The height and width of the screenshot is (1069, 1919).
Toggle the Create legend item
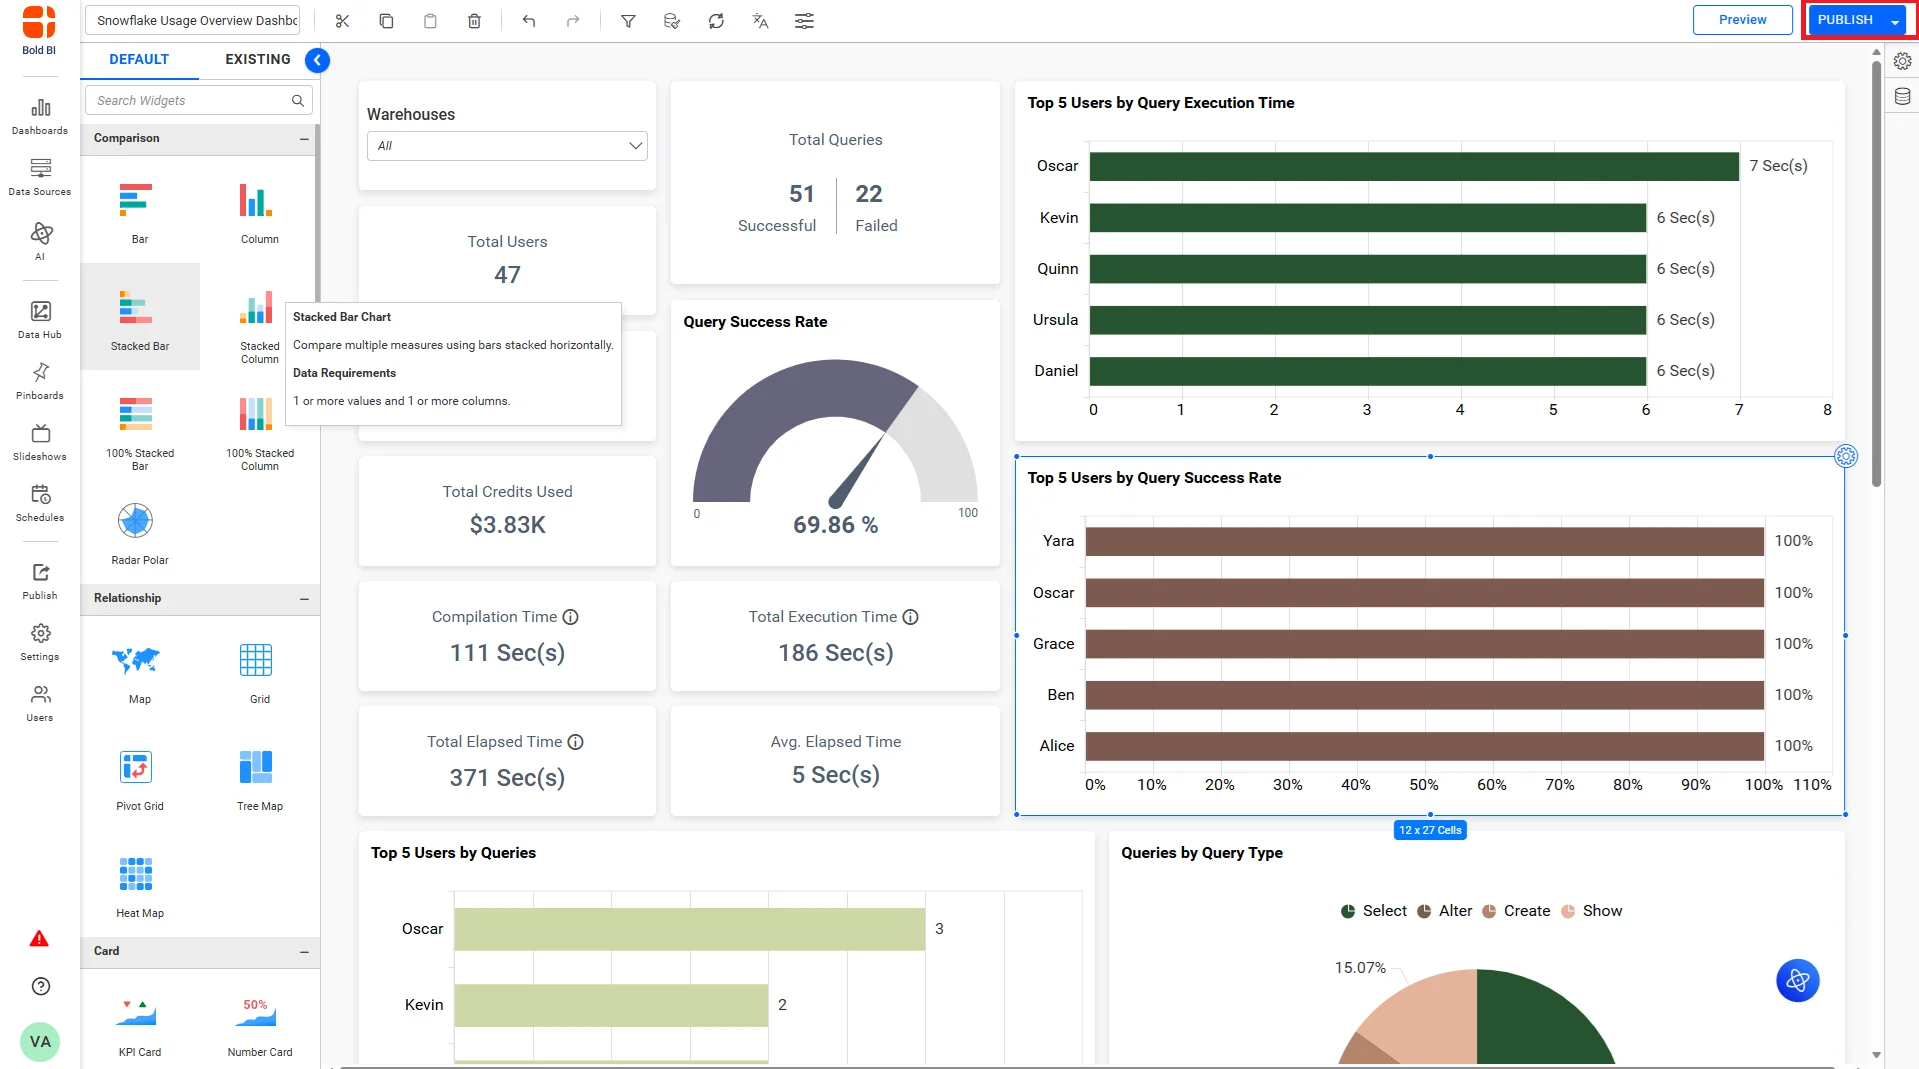[x=1515, y=911]
